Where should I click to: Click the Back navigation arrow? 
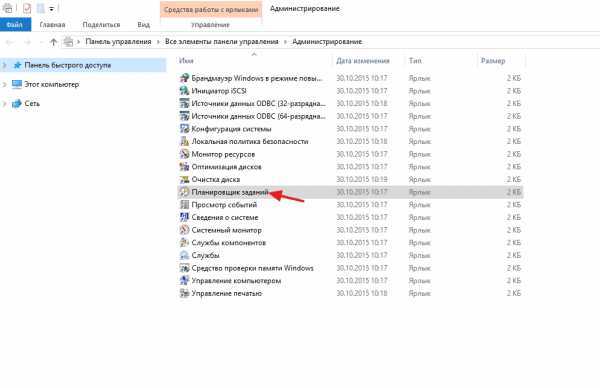[10, 42]
